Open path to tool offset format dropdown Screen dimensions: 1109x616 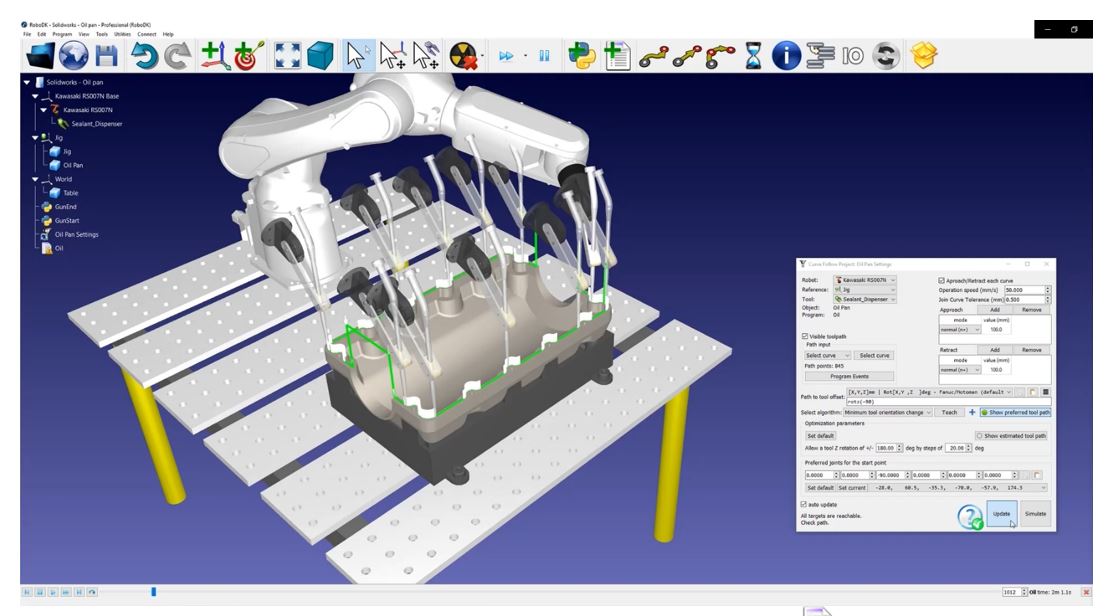(929, 391)
